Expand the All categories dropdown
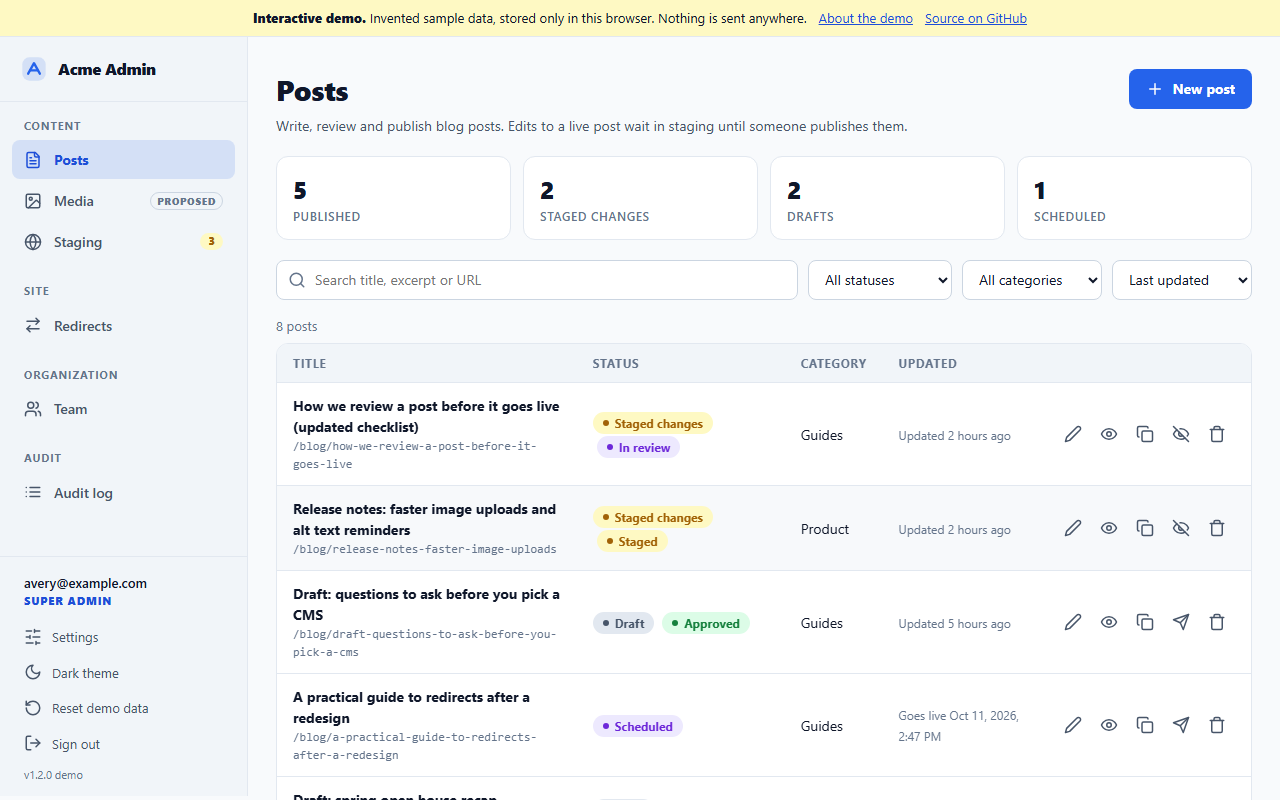 [1032, 280]
